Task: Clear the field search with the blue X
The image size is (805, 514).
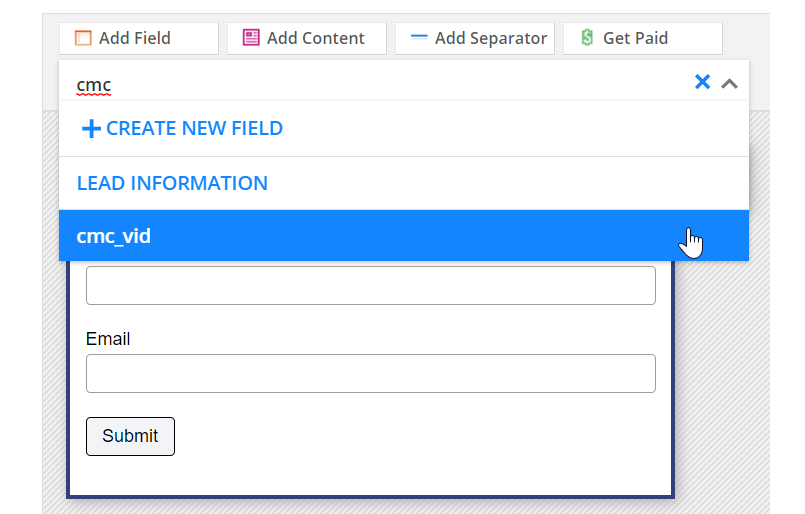Action: click(x=702, y=82)
